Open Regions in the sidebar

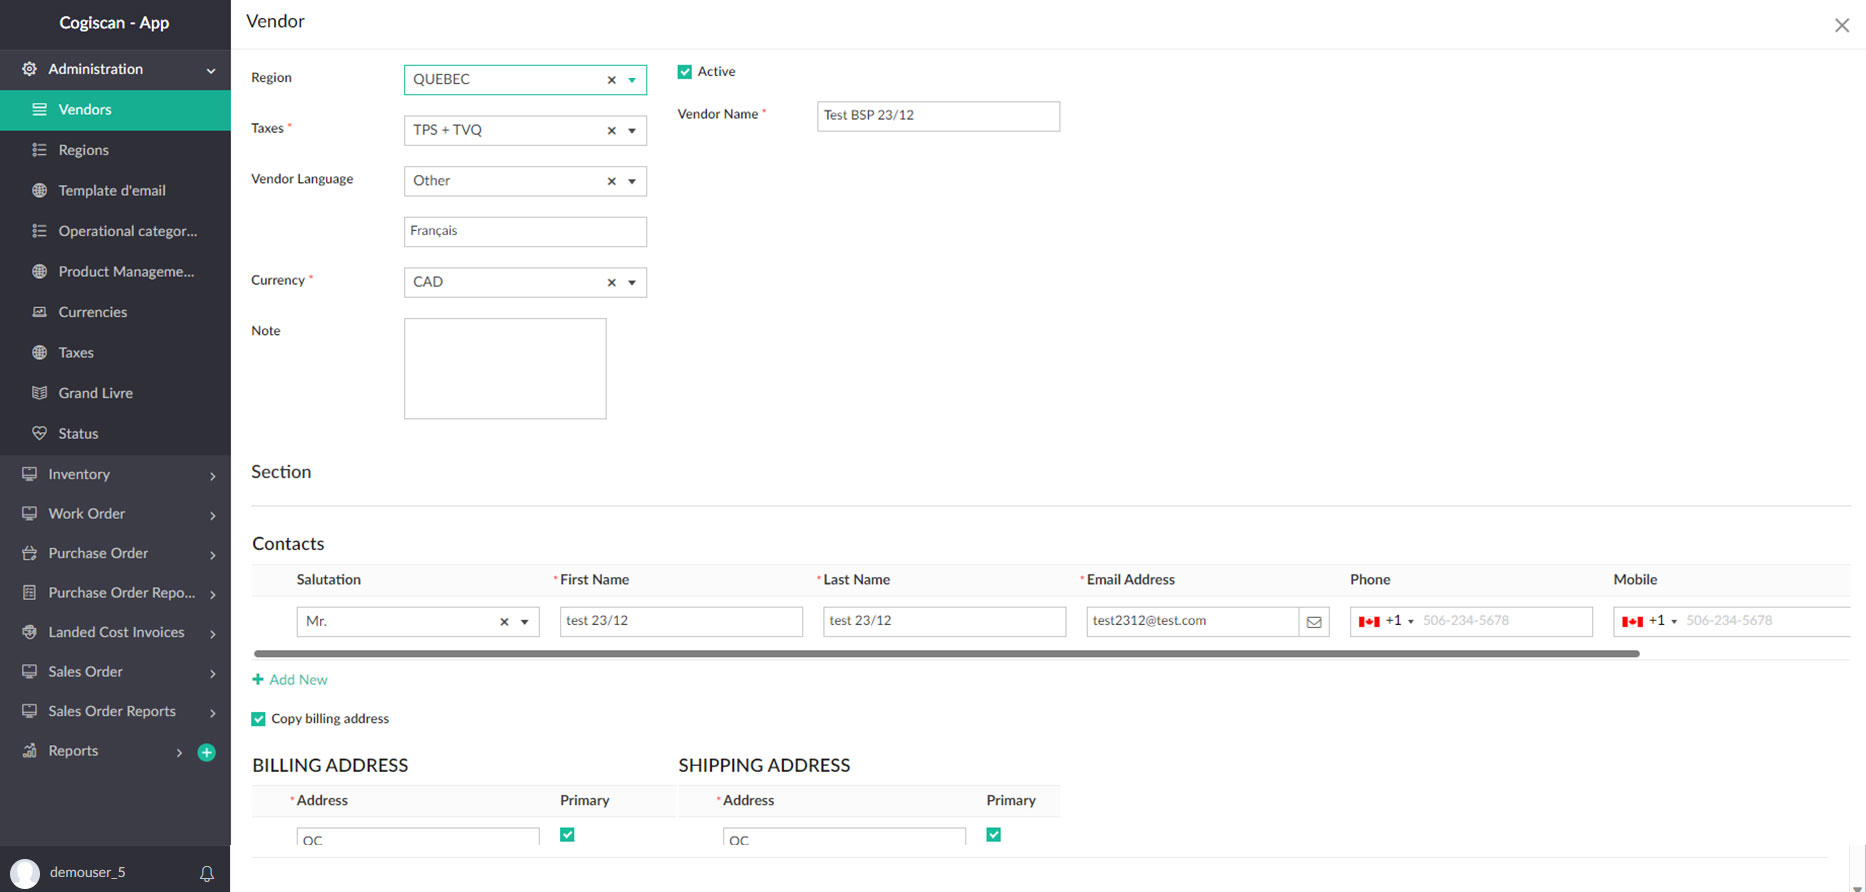point(84,150)
